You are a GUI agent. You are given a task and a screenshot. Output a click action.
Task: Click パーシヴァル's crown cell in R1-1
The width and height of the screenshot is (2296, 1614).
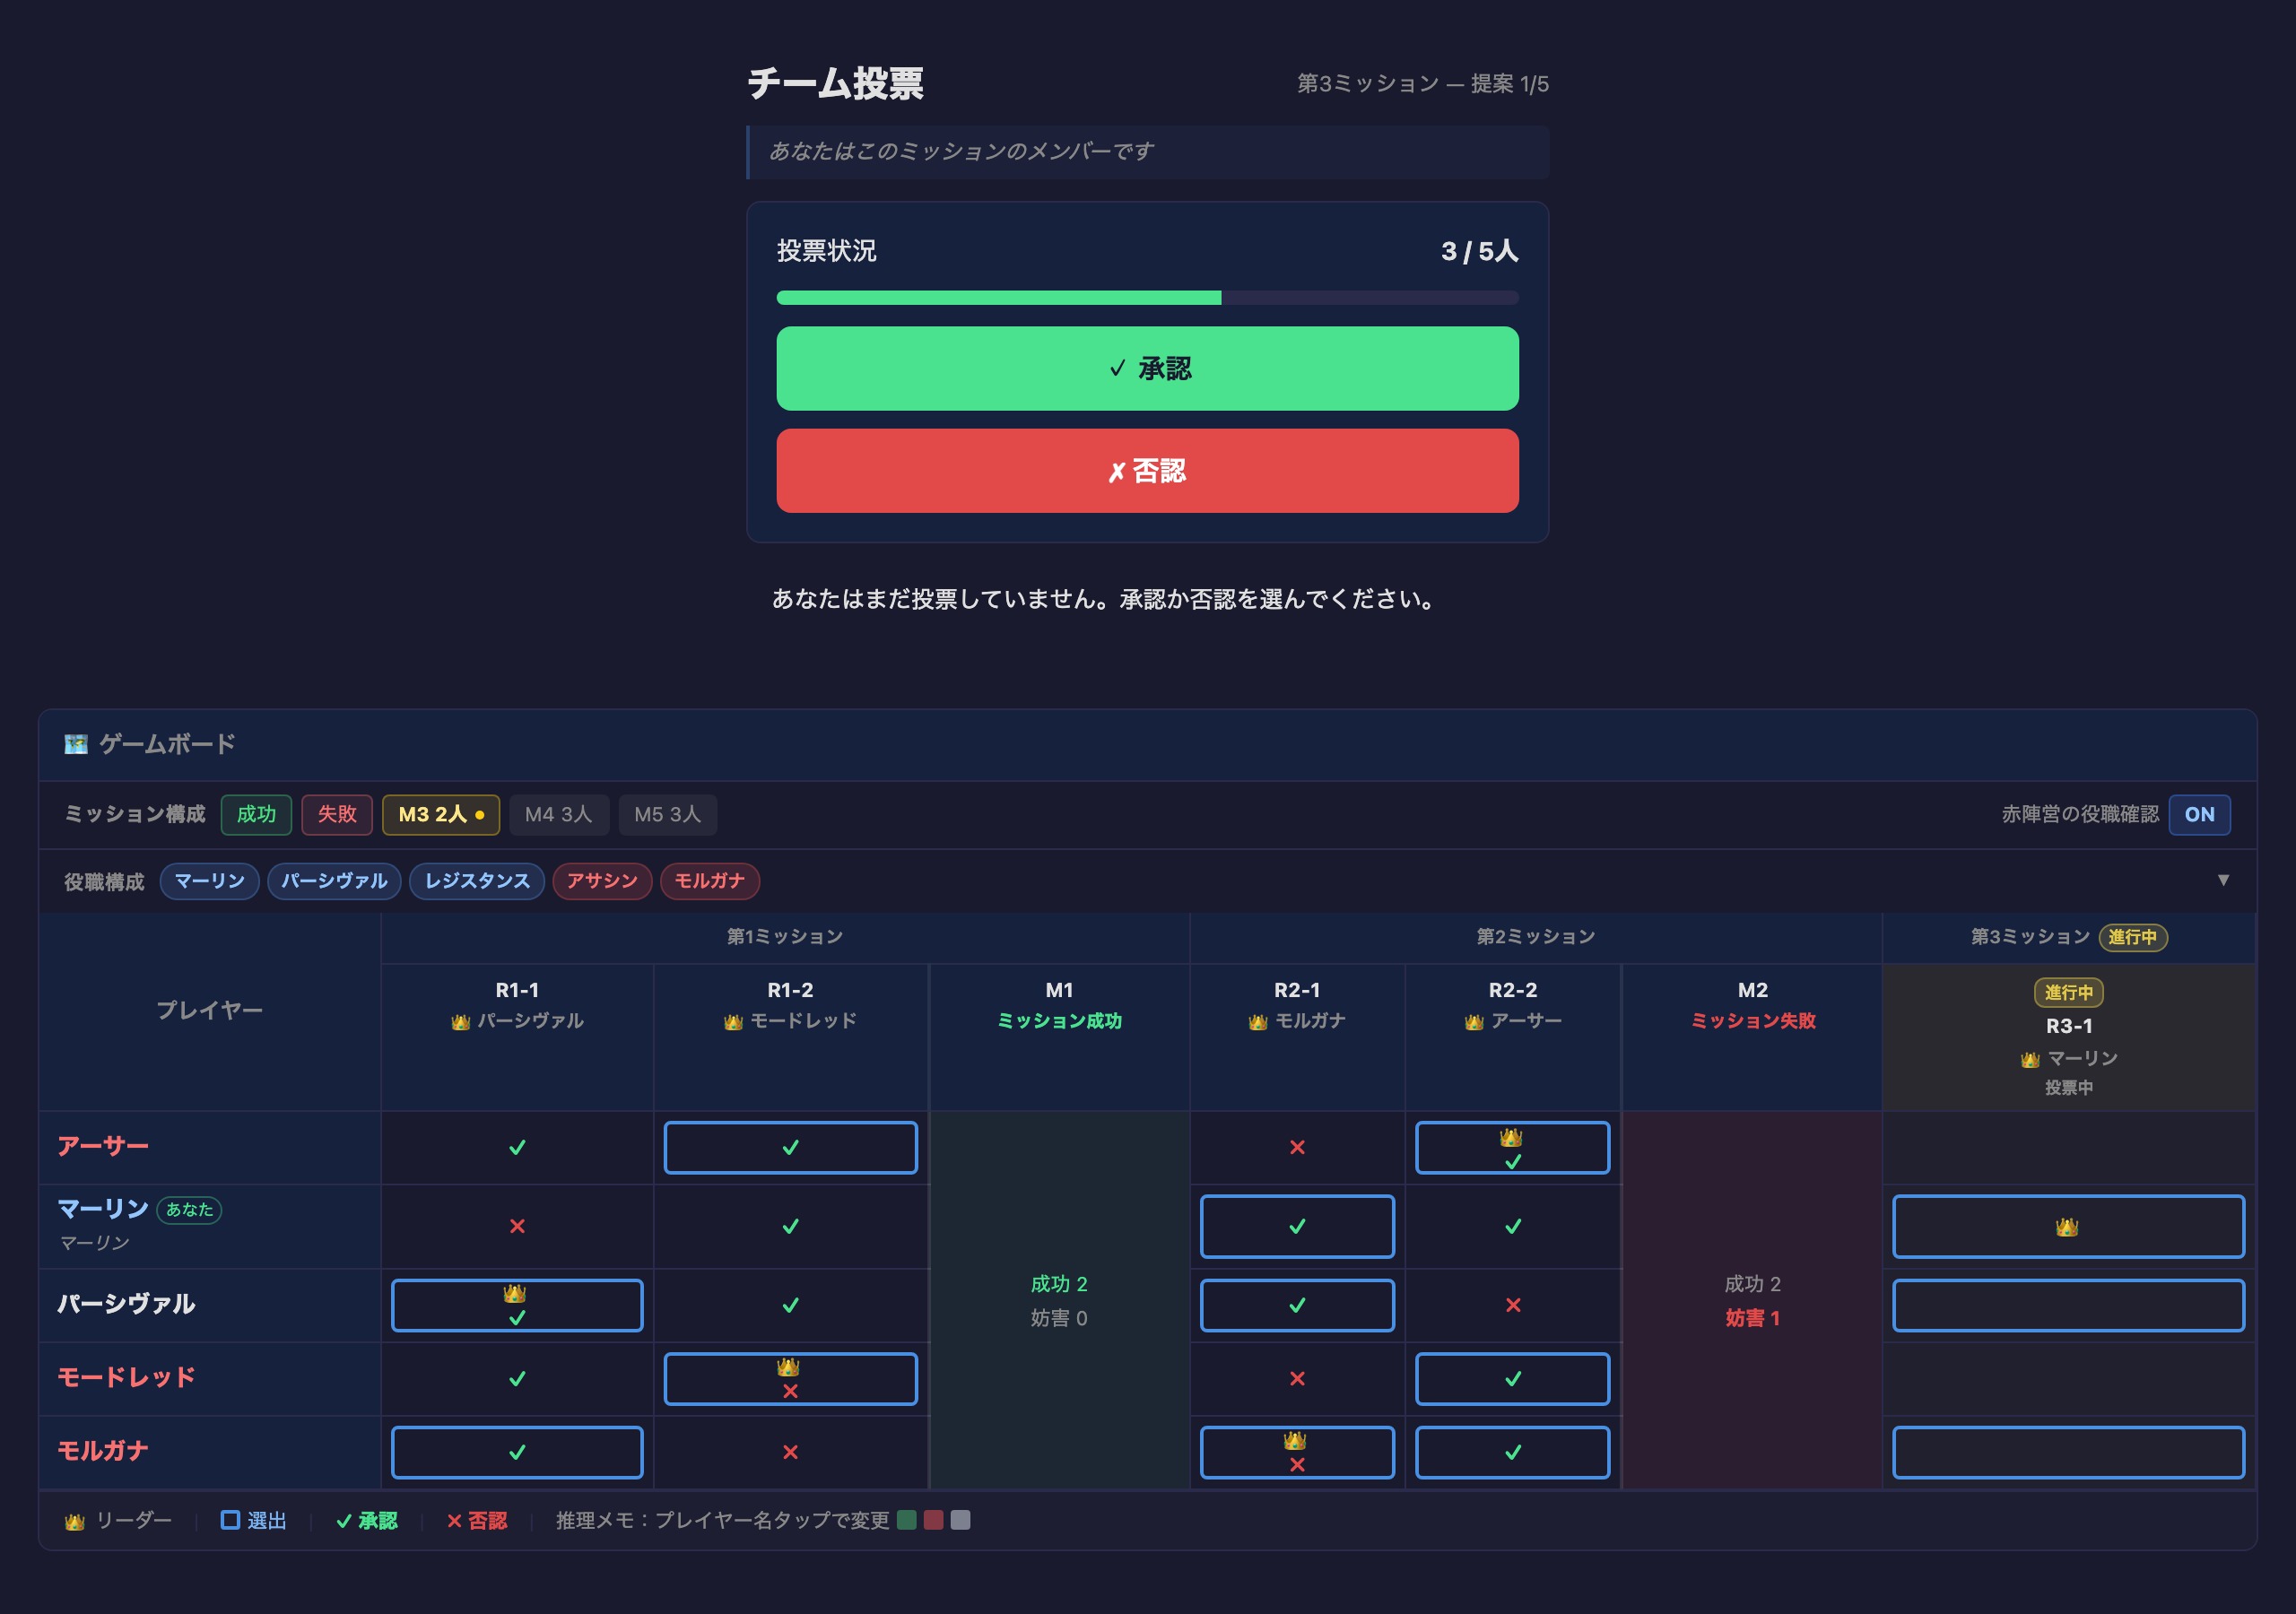pyautogui.click(x=517, y=1305)
